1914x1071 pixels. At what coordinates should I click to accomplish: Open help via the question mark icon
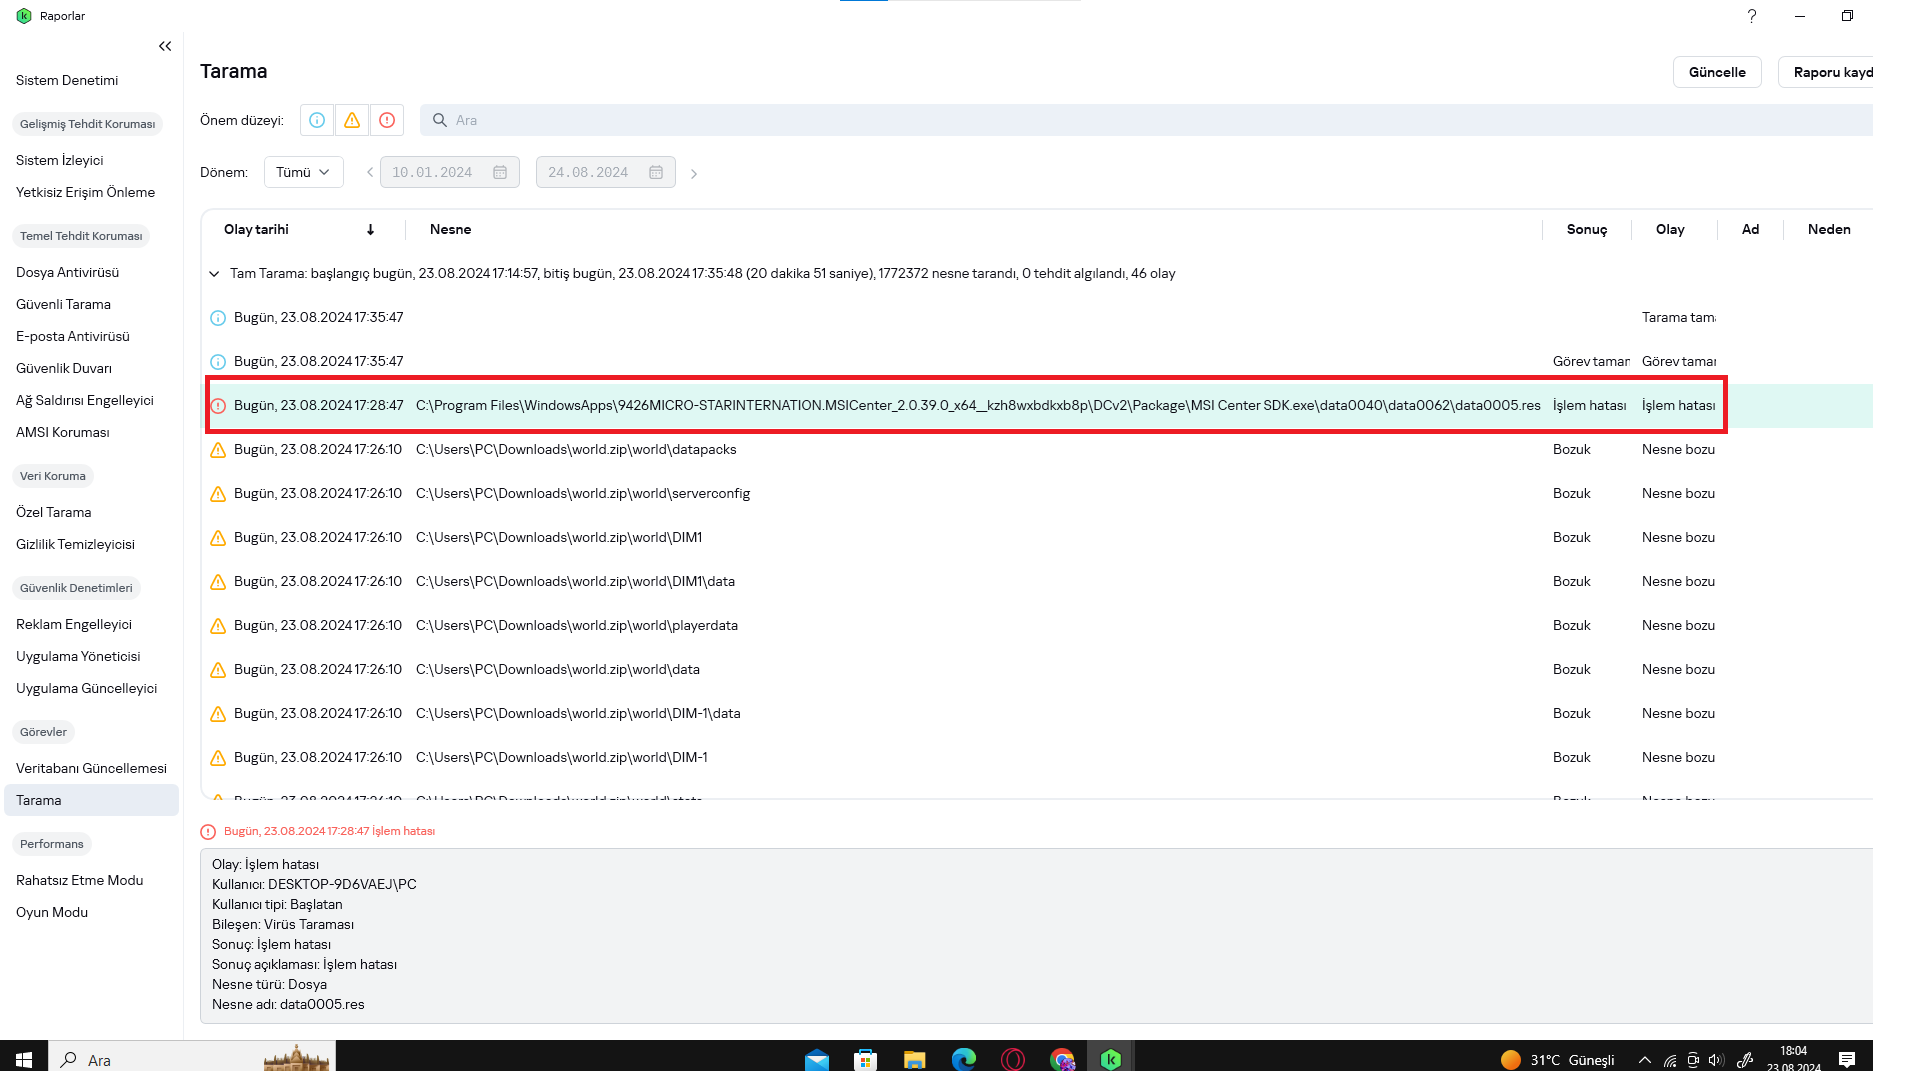coord(1752,16)
